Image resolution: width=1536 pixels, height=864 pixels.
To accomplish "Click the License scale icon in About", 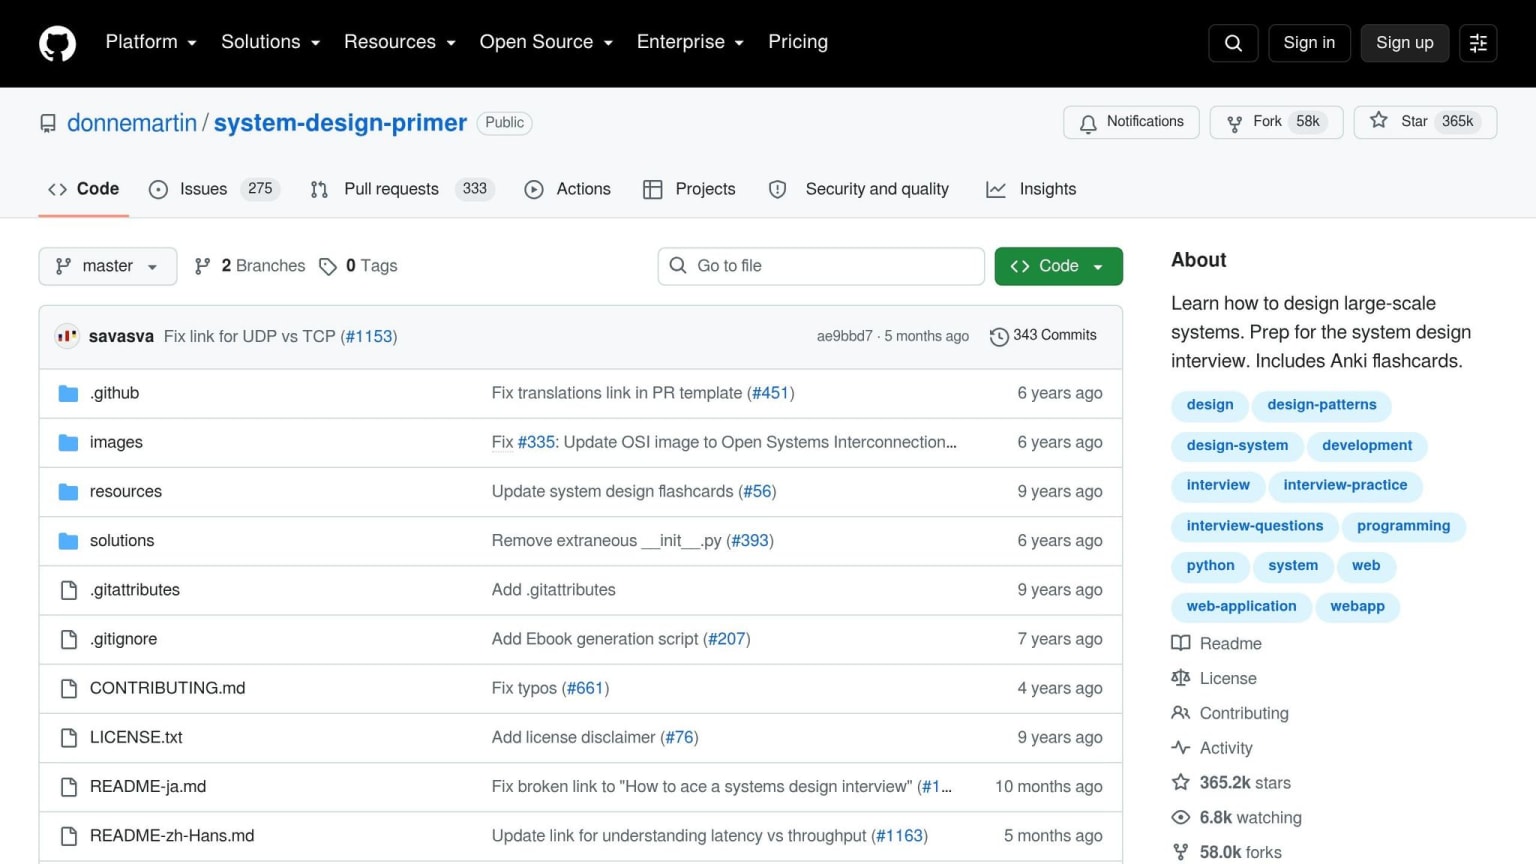I will pyautogui.click(x=1181, y=678).
